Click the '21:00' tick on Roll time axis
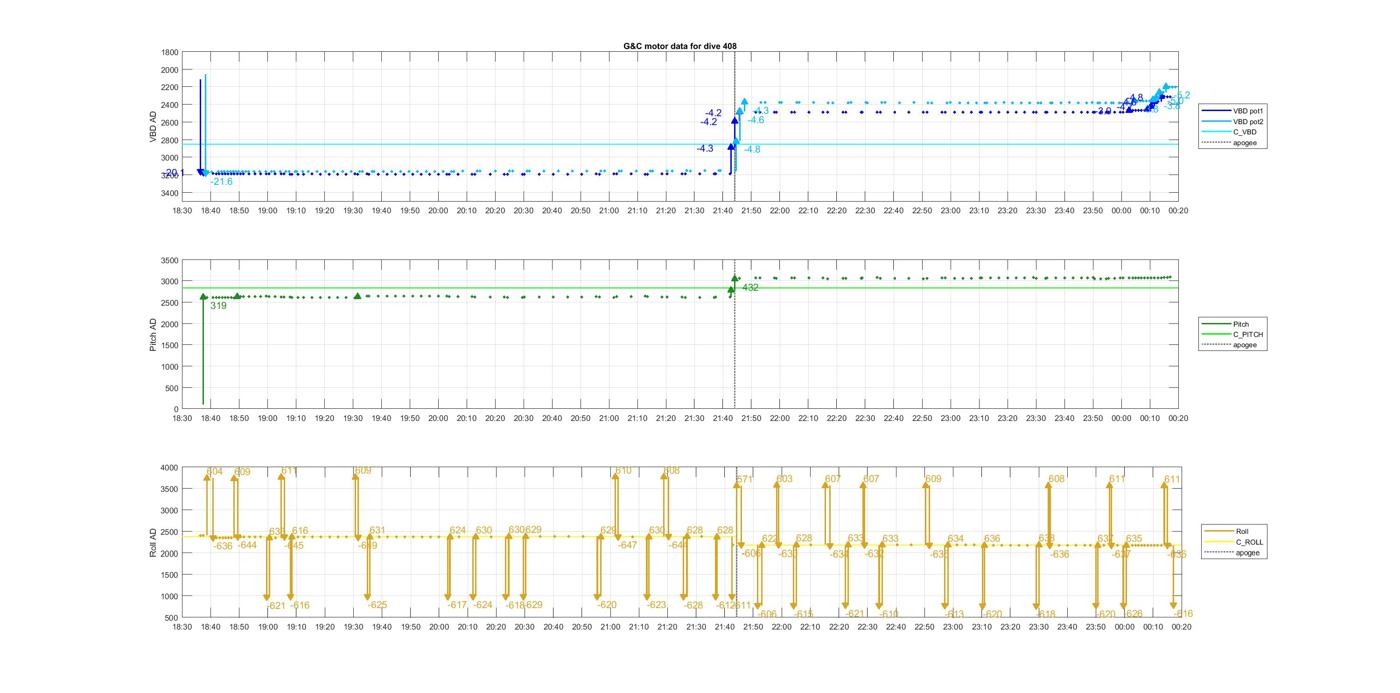This screenshot has height=693, width=1400. (x=609, y=627)
